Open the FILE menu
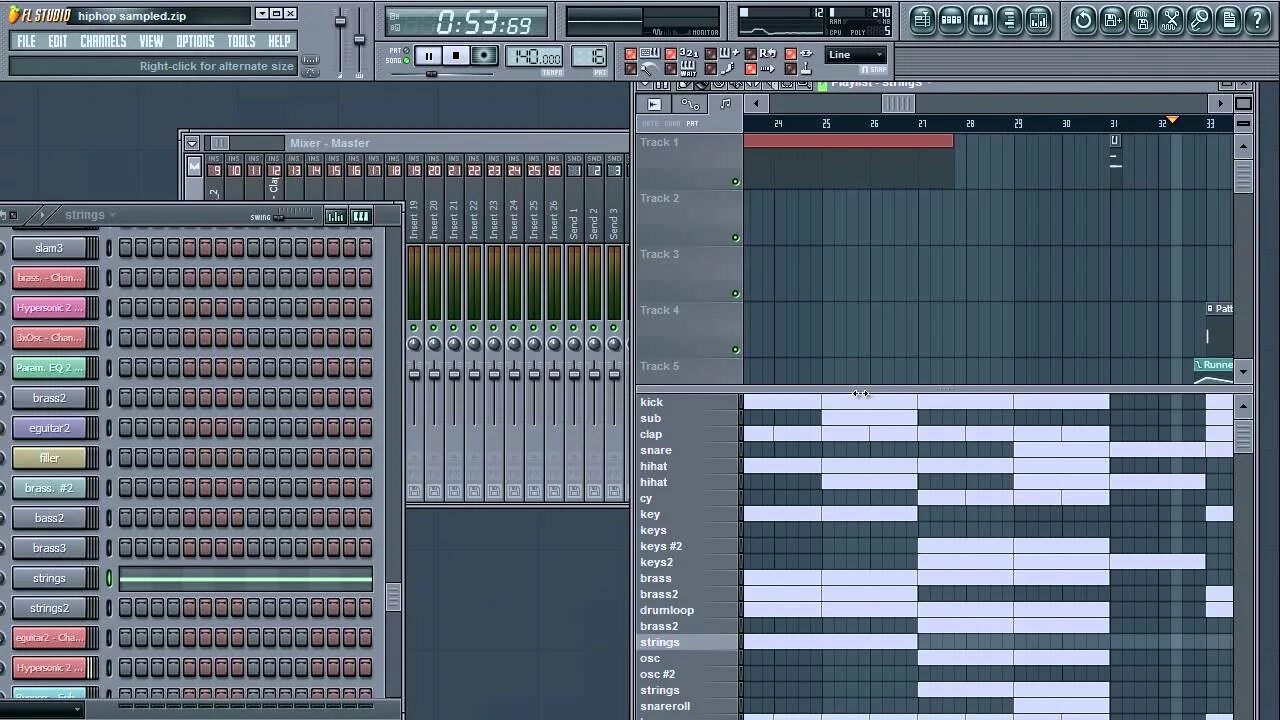This screenshot has width=1280, height=720. [27, 41]
